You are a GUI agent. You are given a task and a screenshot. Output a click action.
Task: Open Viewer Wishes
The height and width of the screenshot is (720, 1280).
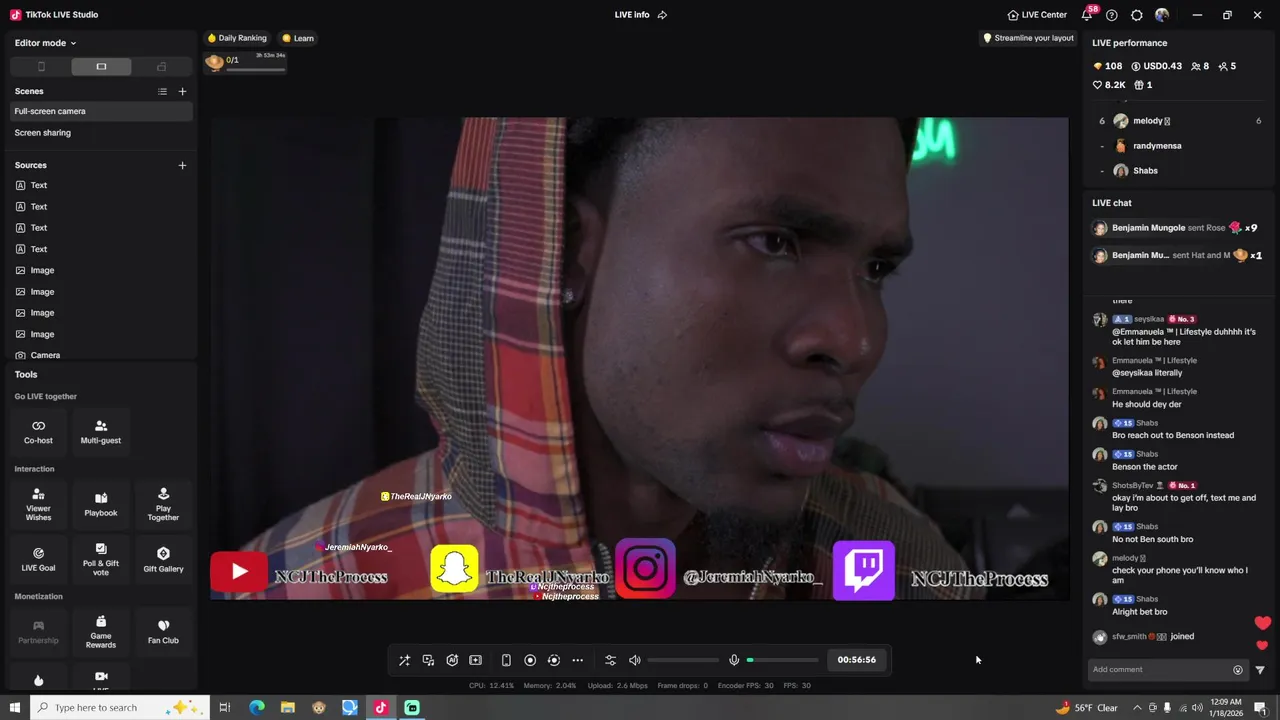(38, 505)
